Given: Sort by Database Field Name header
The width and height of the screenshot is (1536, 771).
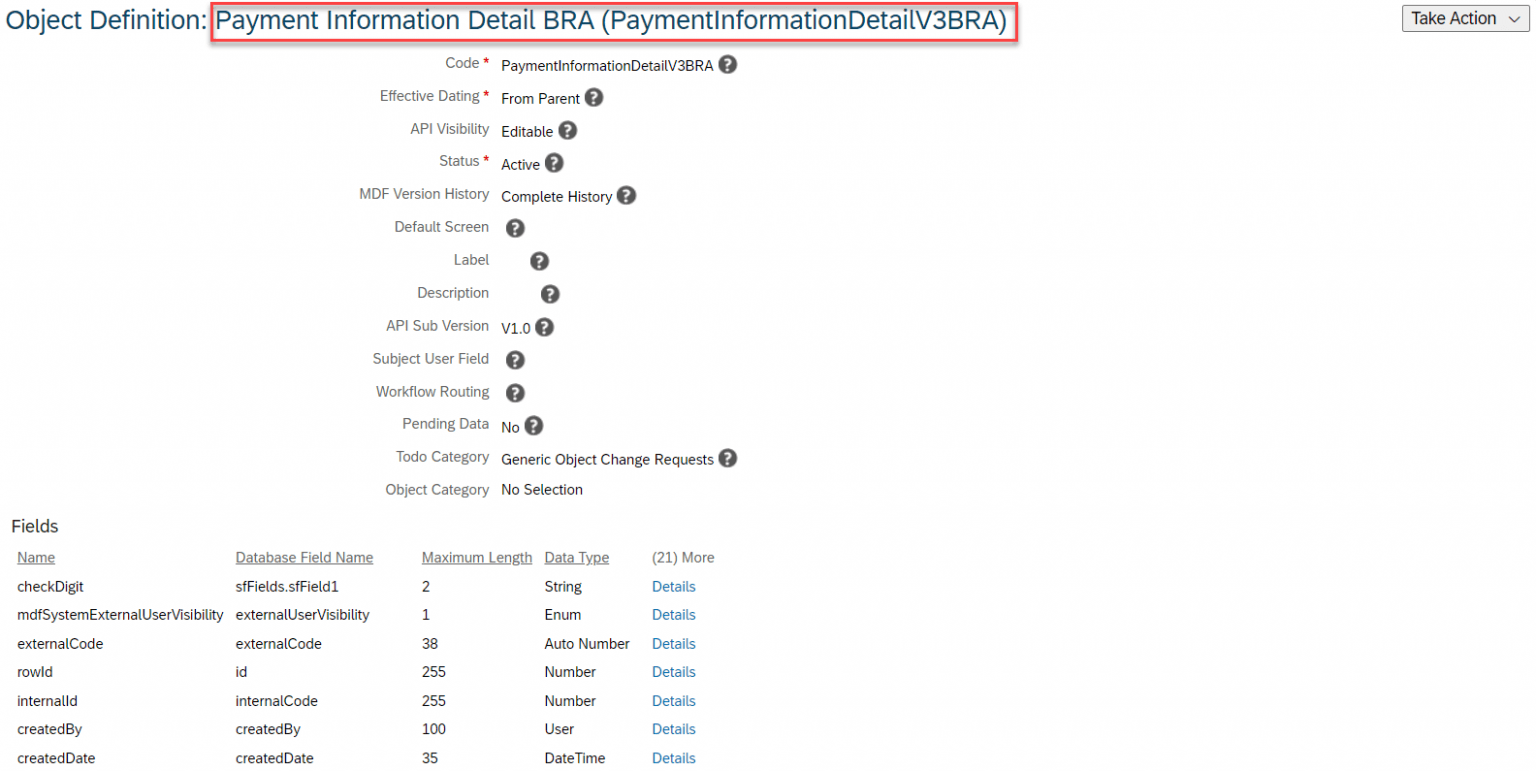Looking at the screenshot, I should (304, 558).
